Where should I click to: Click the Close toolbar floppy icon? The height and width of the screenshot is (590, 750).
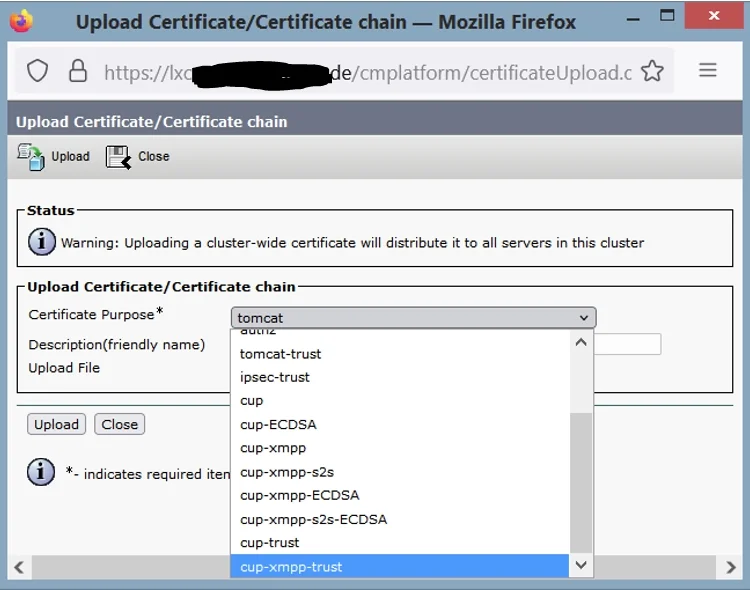click(118, 157)
